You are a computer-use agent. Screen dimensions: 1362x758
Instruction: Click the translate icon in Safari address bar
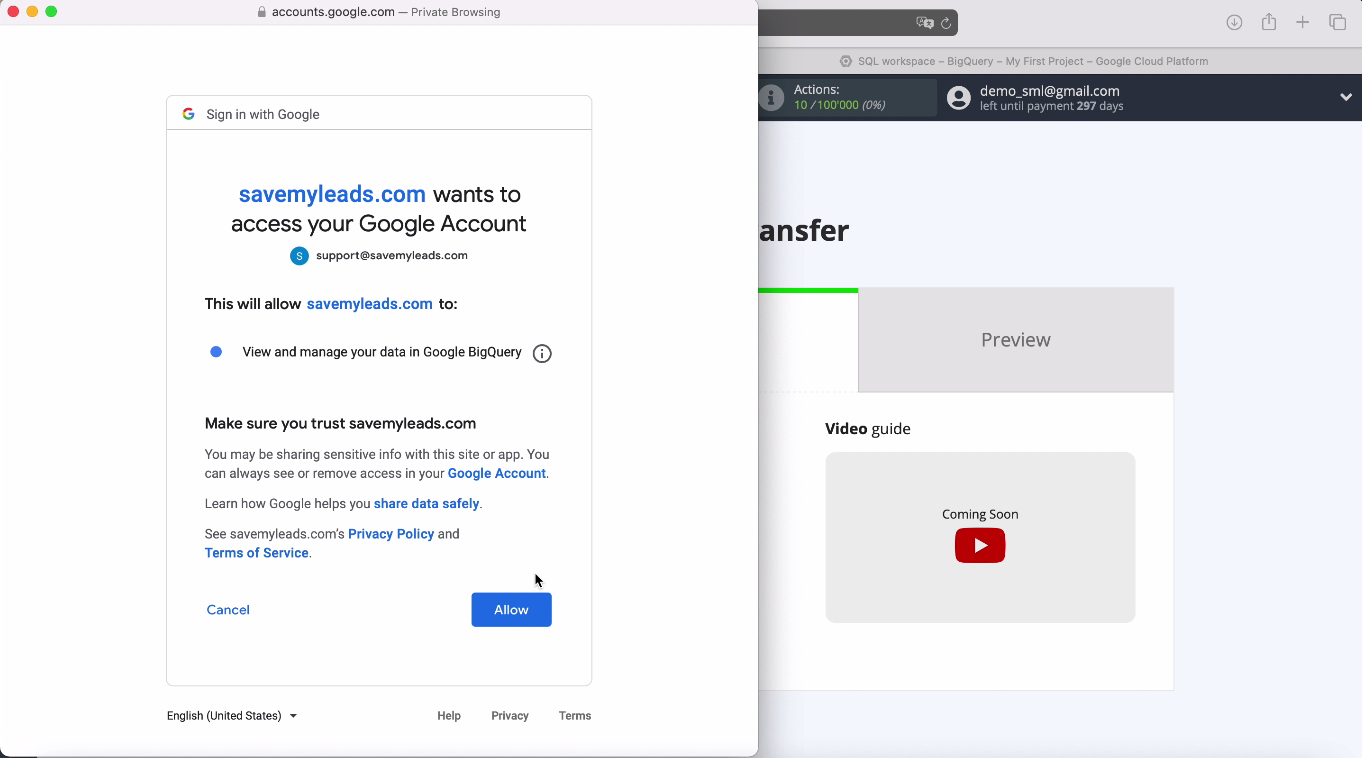click(x=925, y=22)
